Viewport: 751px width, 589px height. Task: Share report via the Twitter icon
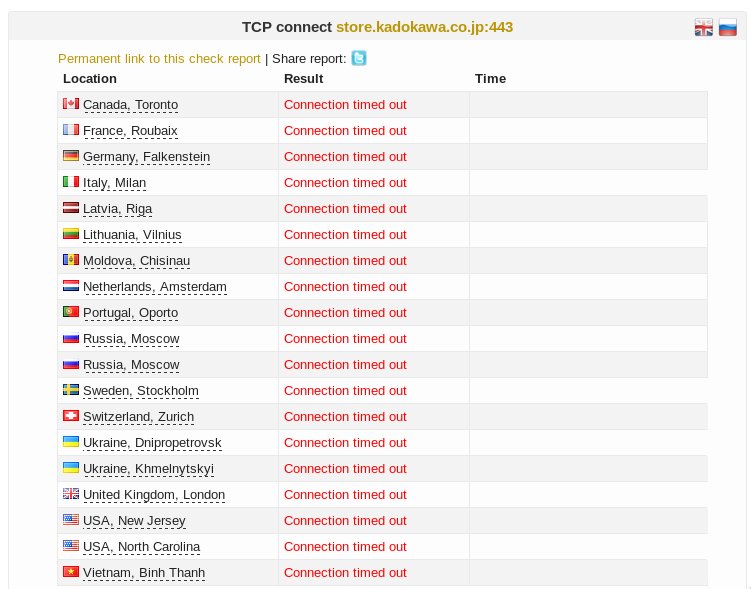click(359, 58)
